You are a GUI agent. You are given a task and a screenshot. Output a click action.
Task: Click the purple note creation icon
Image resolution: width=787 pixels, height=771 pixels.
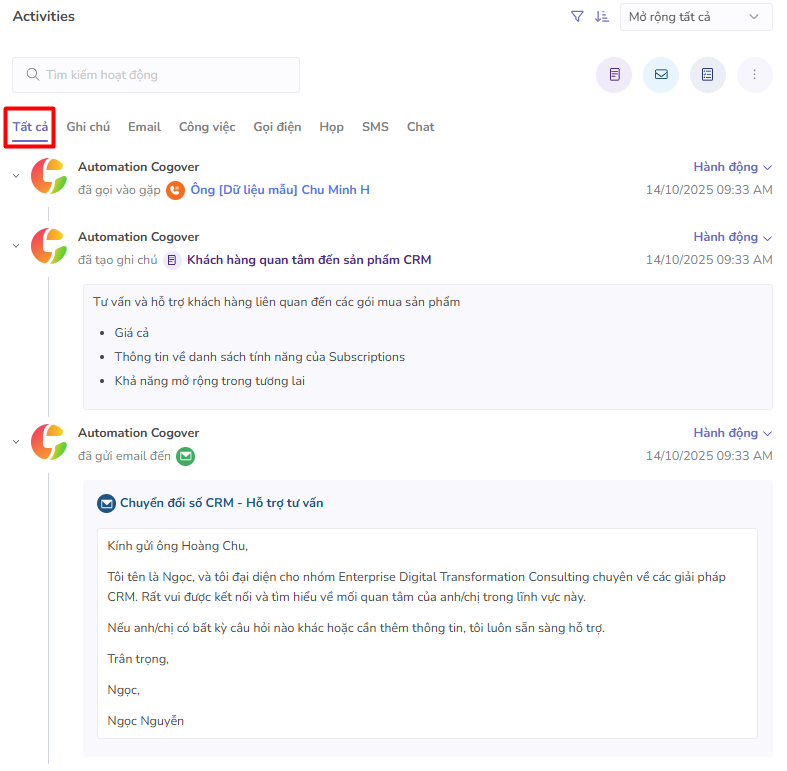click(x=614, y=75)
